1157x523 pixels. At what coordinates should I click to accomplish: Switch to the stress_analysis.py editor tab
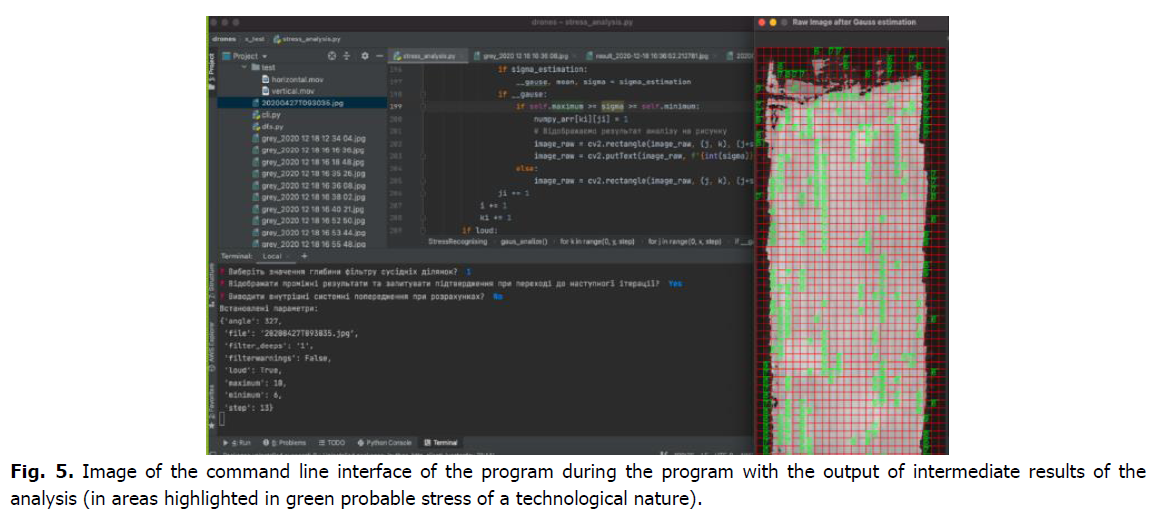coord(426,56)
